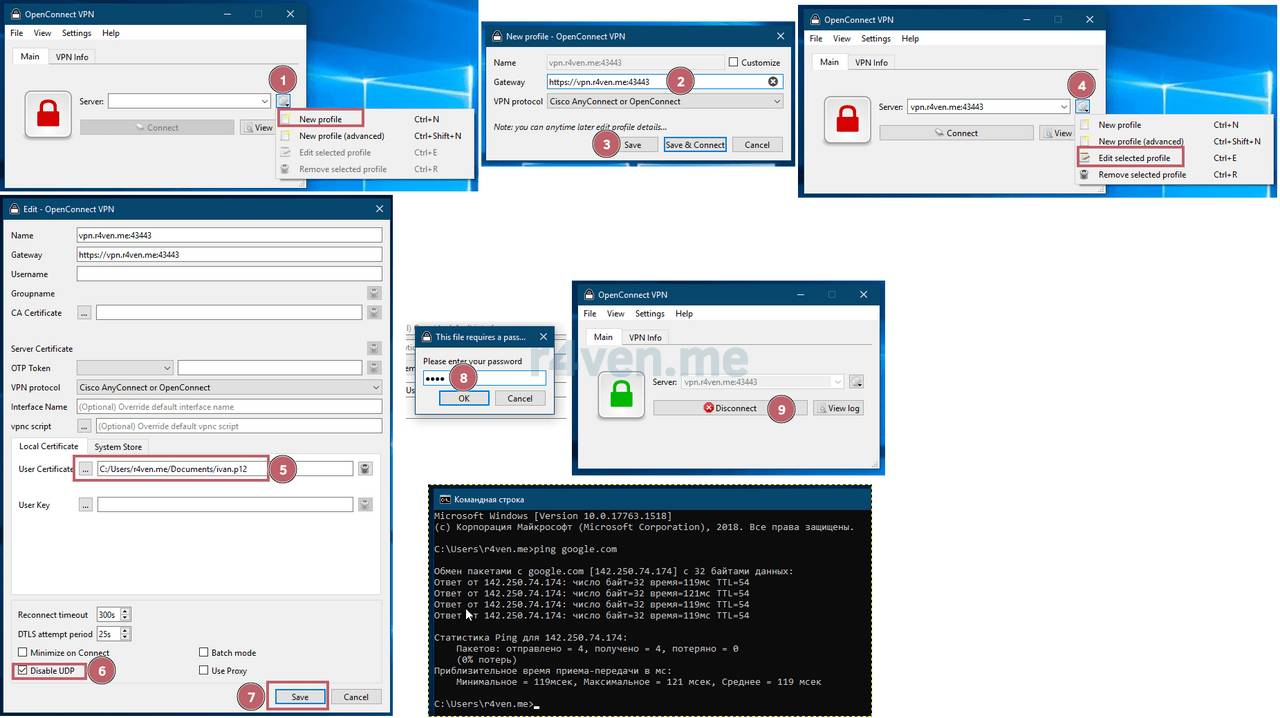Click the green padlock connection status icon
The image size is (1280, 718).
(621, 395)
